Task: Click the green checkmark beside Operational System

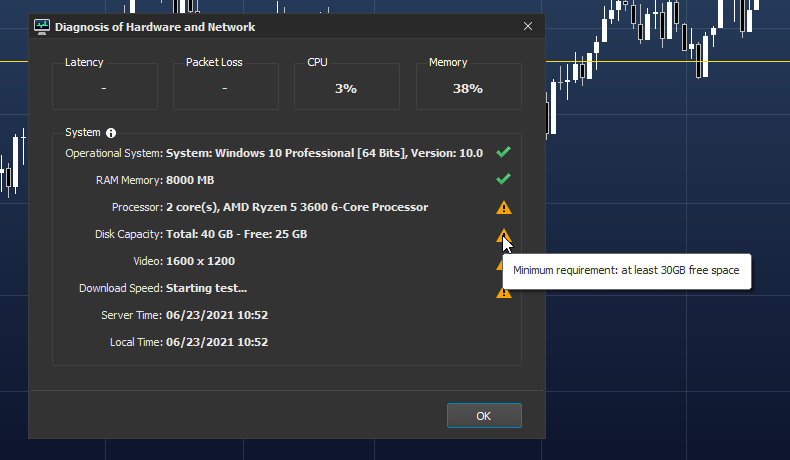Action: 503,152
